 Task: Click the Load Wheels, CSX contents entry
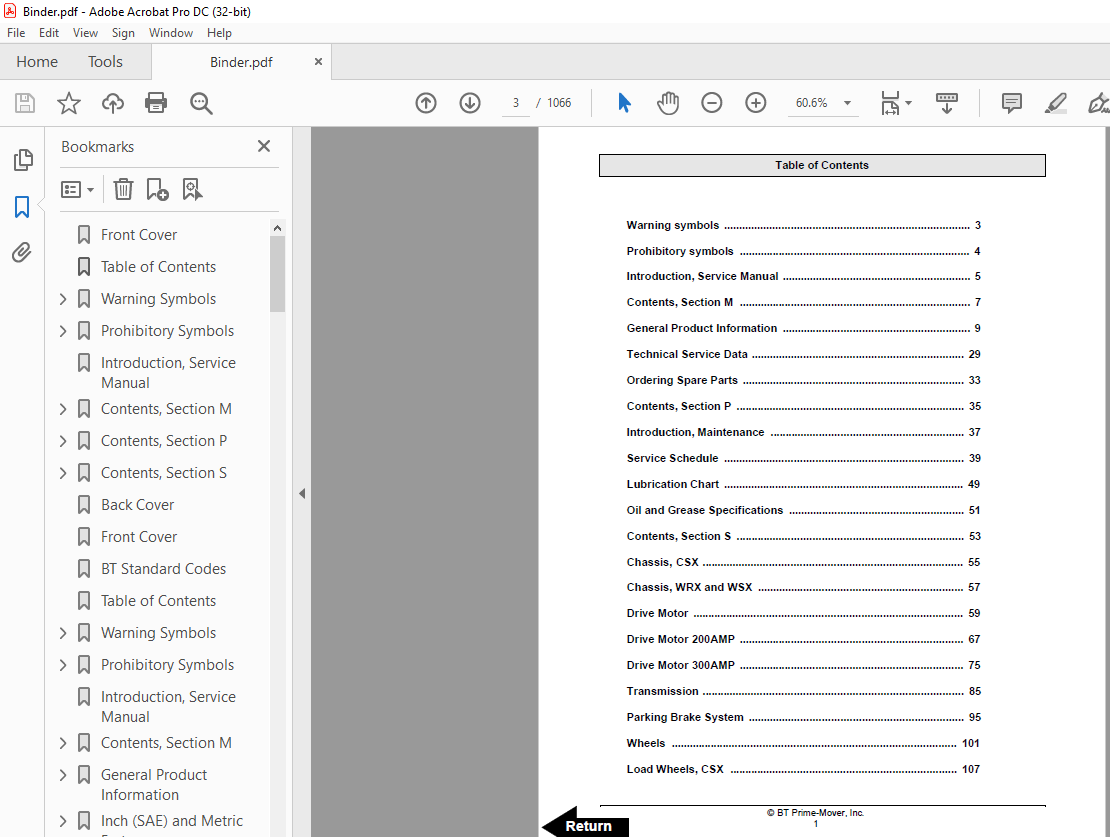(x=803, y=769)
